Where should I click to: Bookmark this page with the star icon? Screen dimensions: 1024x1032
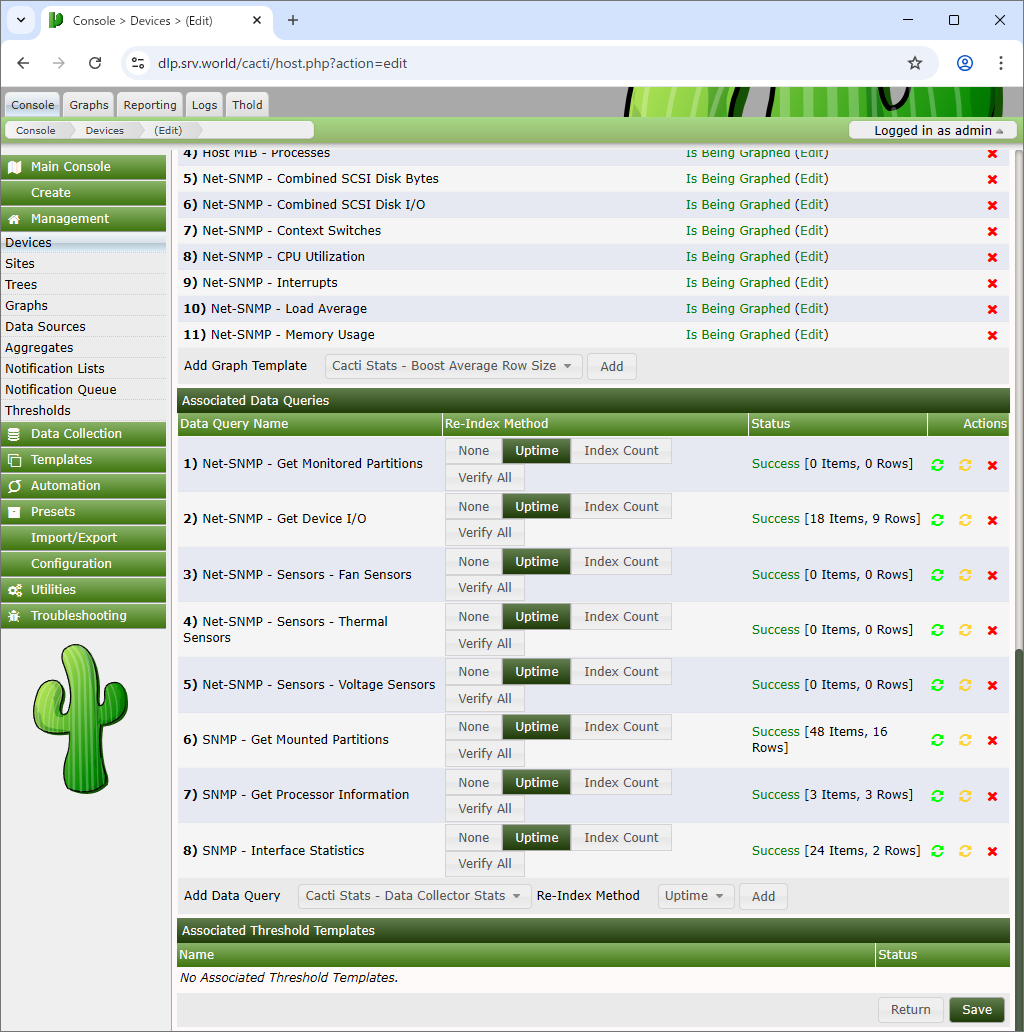[x=915, y=63]
